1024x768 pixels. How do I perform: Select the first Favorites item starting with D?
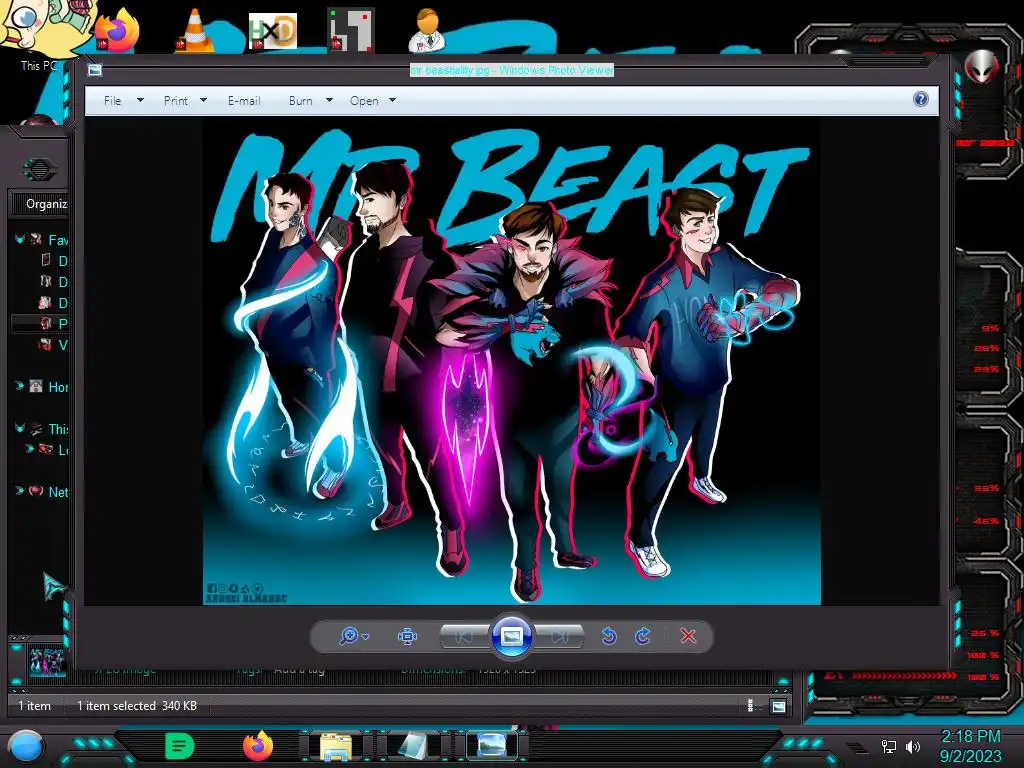[x=54, y=261]
